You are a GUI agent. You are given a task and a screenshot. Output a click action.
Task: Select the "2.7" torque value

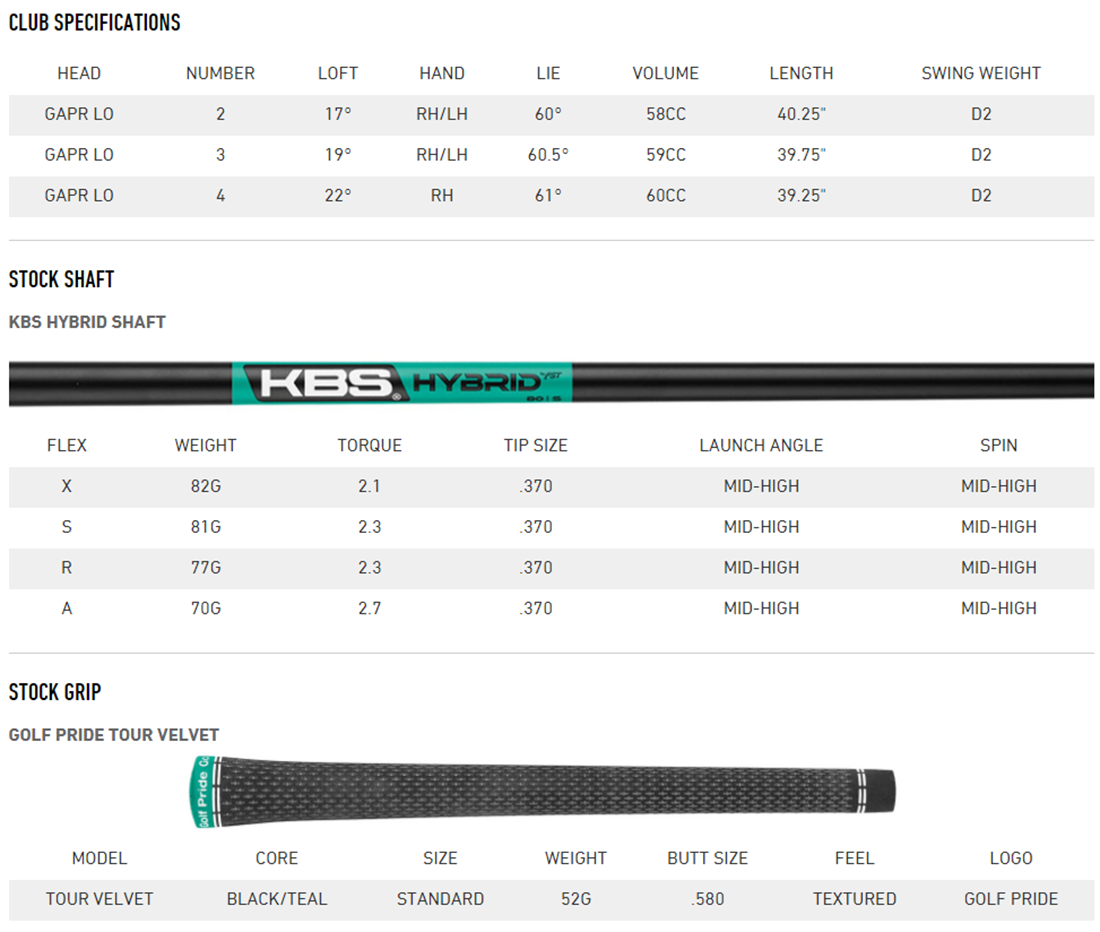pos(370,609)
